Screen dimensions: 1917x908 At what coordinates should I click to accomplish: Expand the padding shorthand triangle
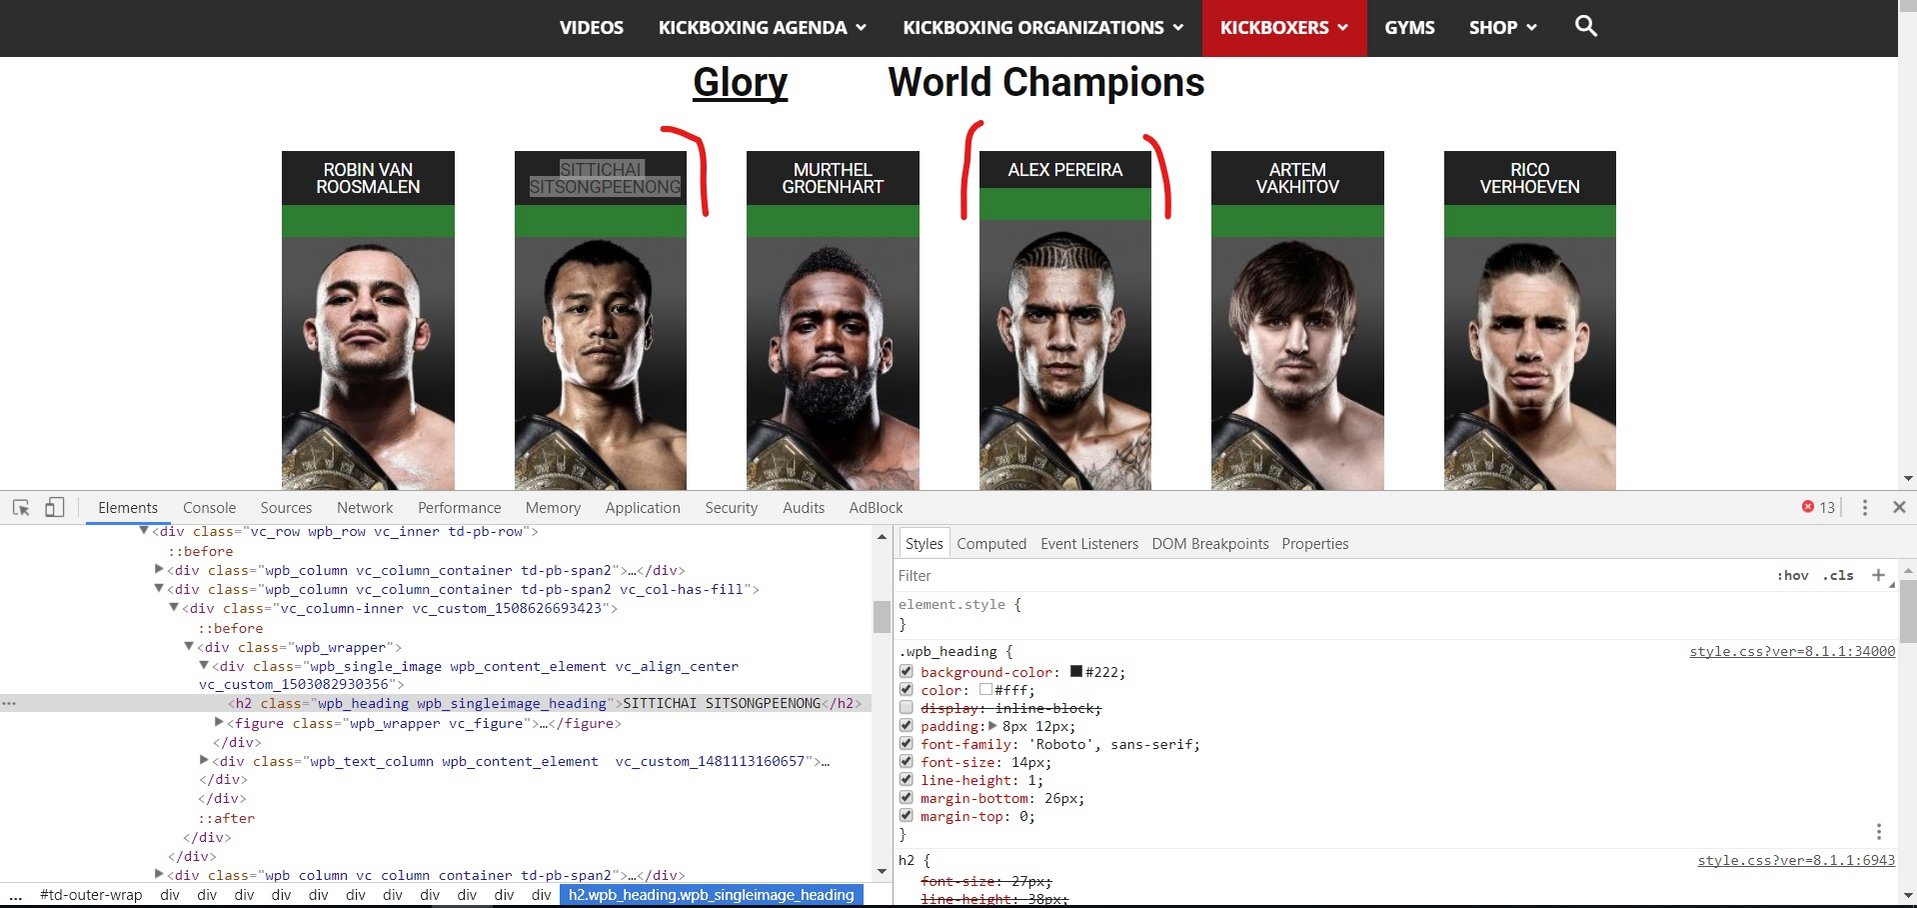click(993, 726)
